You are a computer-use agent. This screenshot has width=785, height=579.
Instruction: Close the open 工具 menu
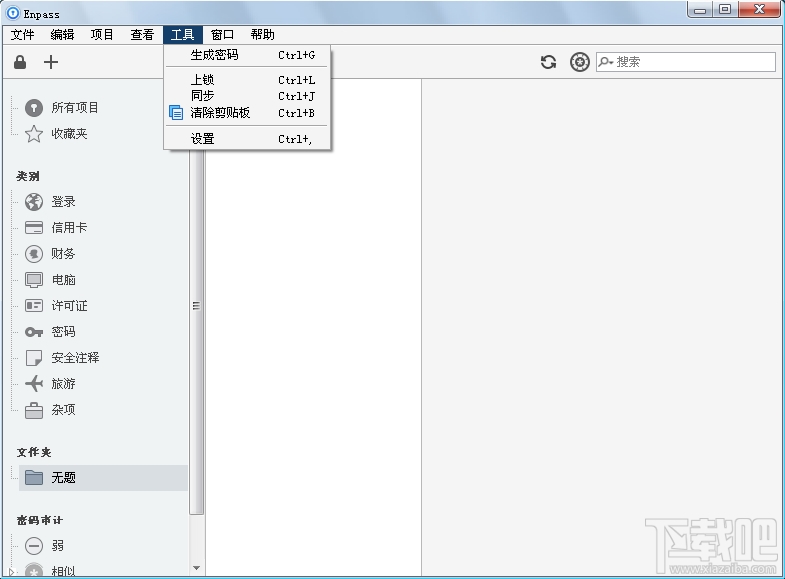pos(183,35)
